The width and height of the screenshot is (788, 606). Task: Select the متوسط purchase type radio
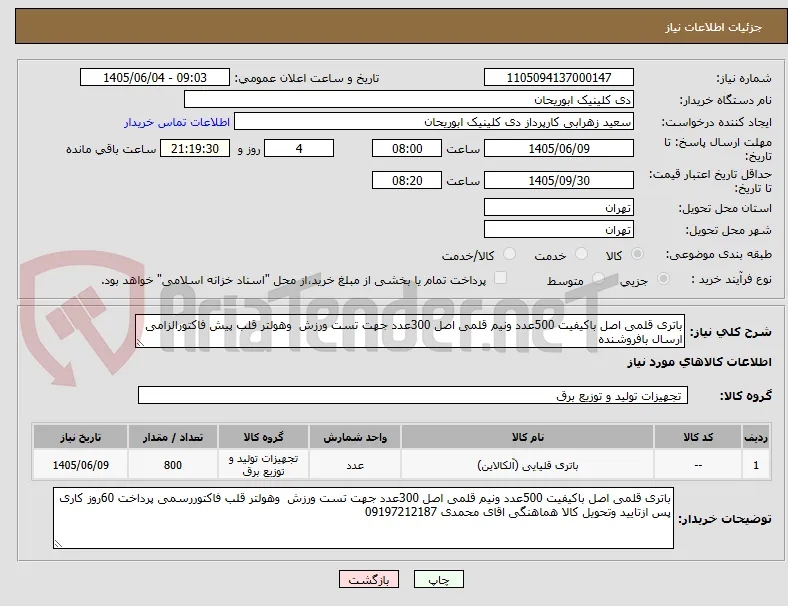click(598, 278)
